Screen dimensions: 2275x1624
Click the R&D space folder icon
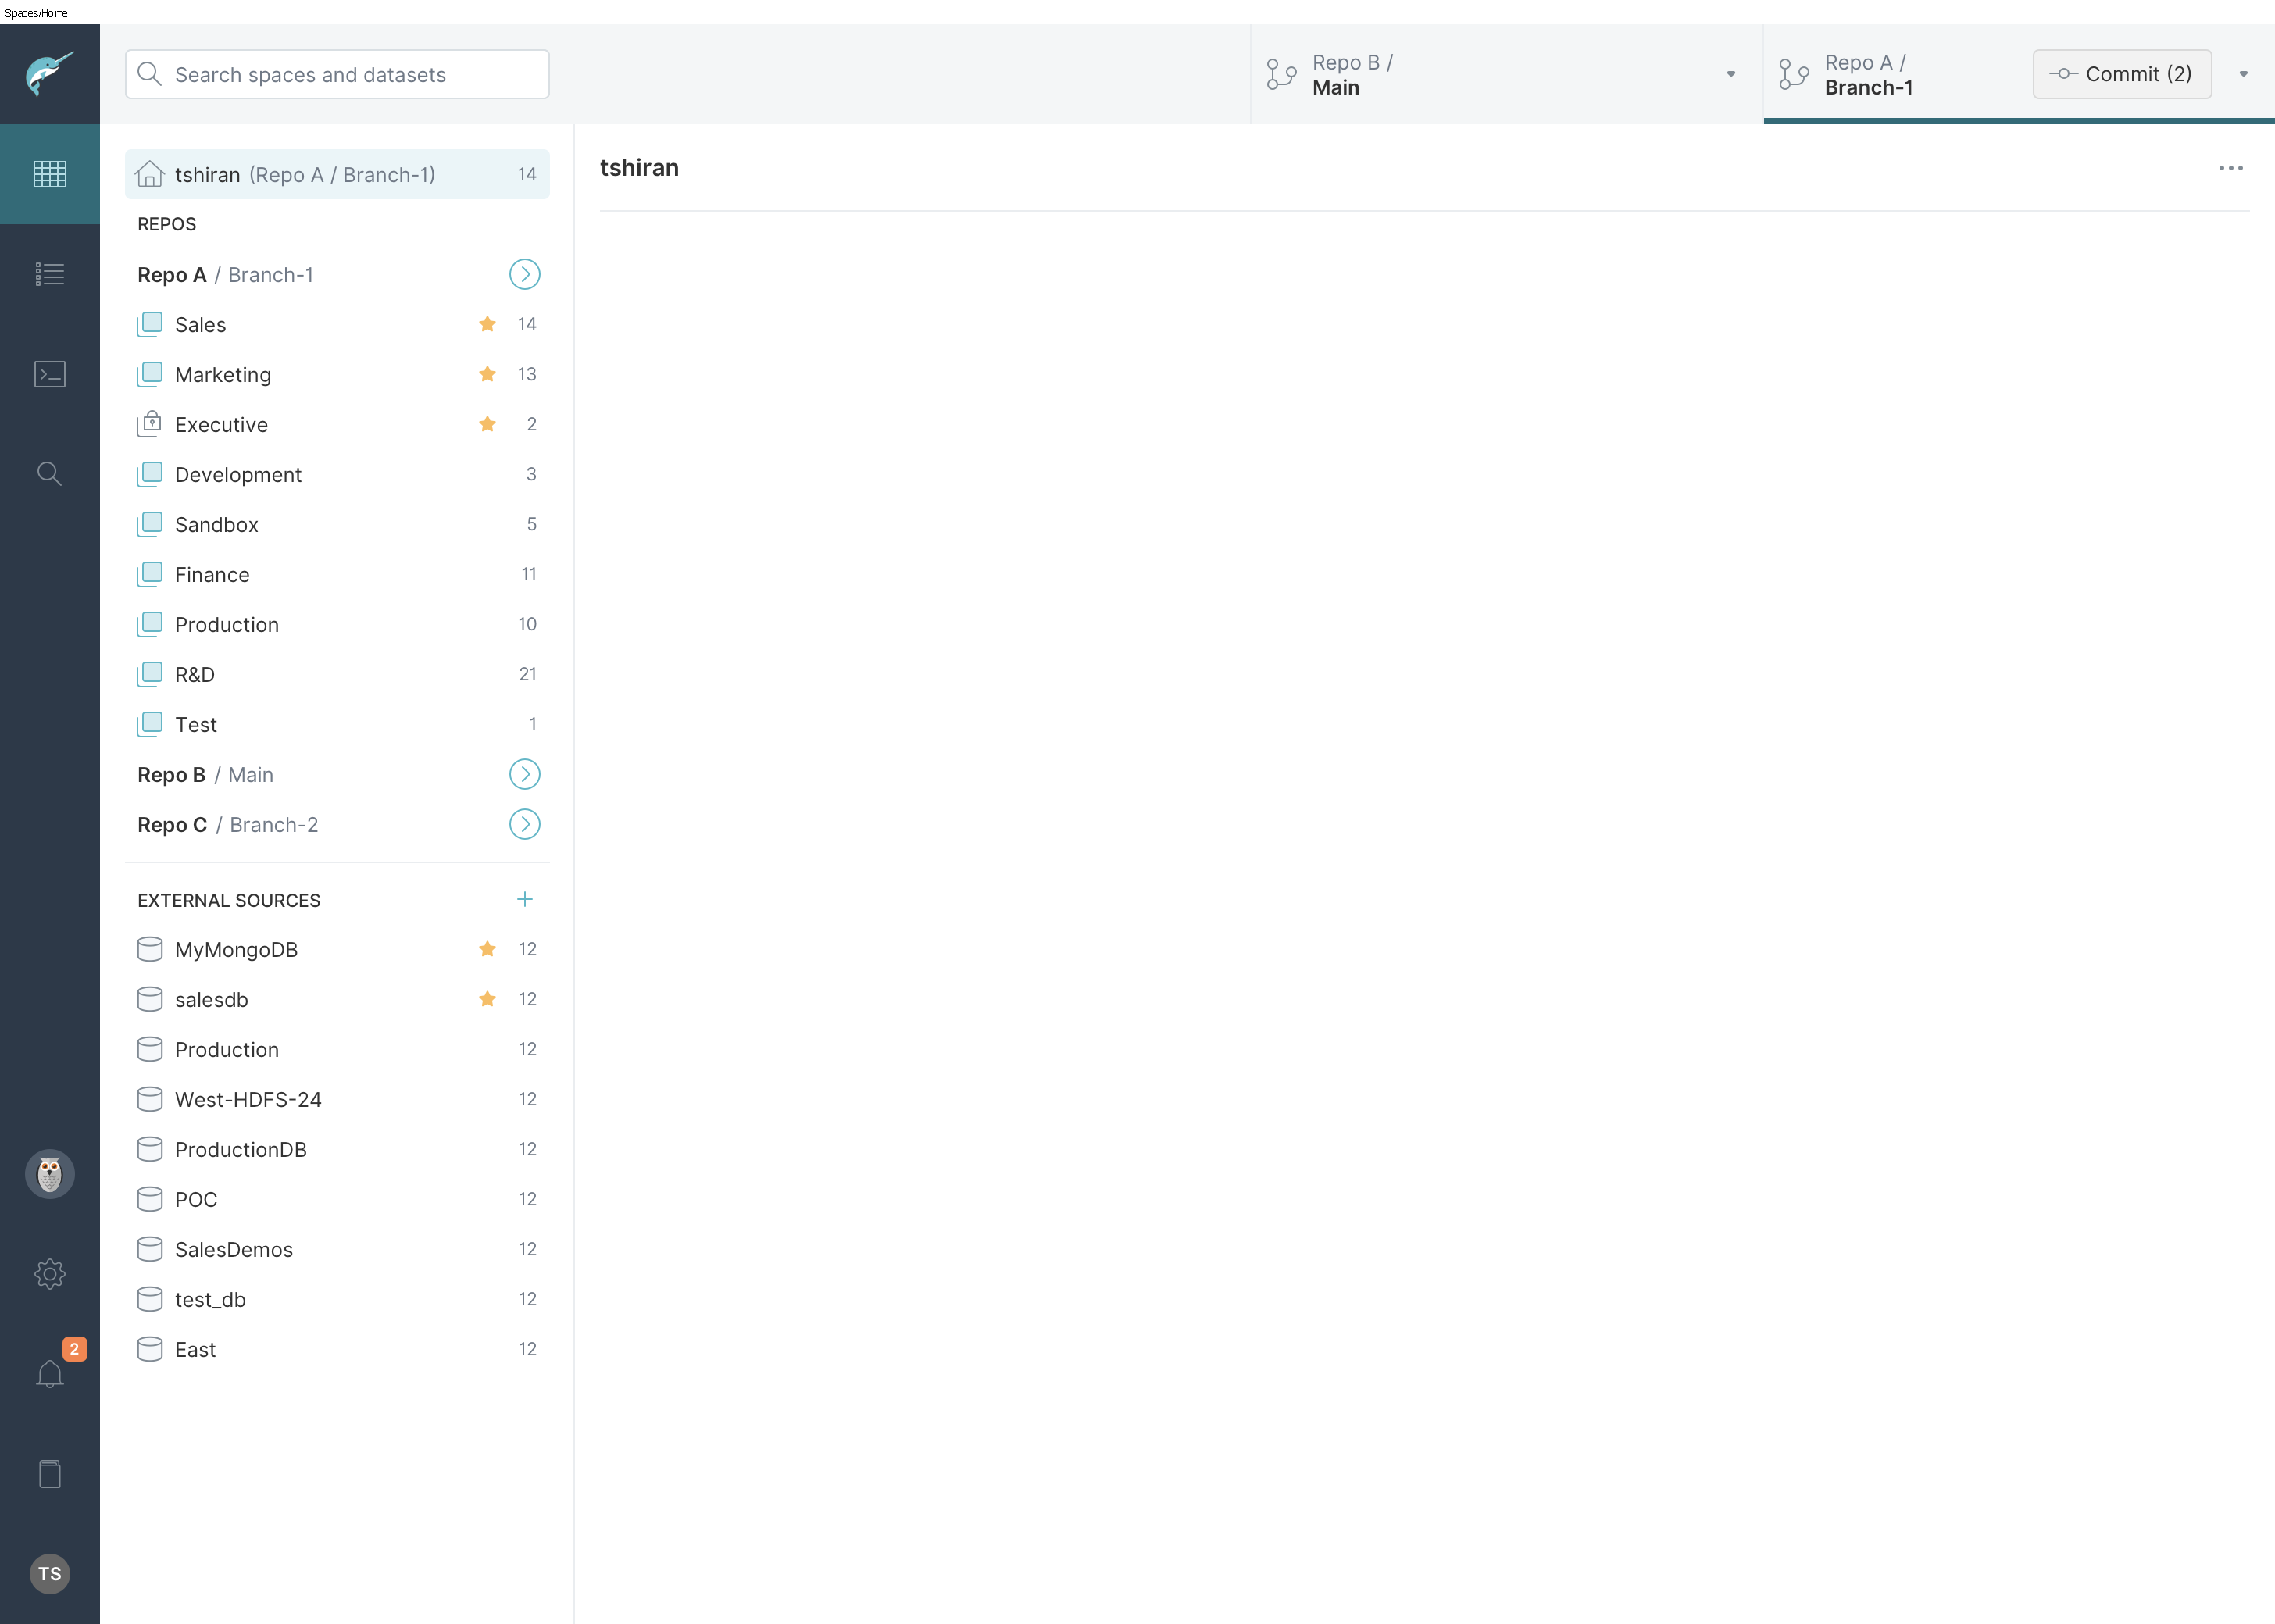(150, 674)
